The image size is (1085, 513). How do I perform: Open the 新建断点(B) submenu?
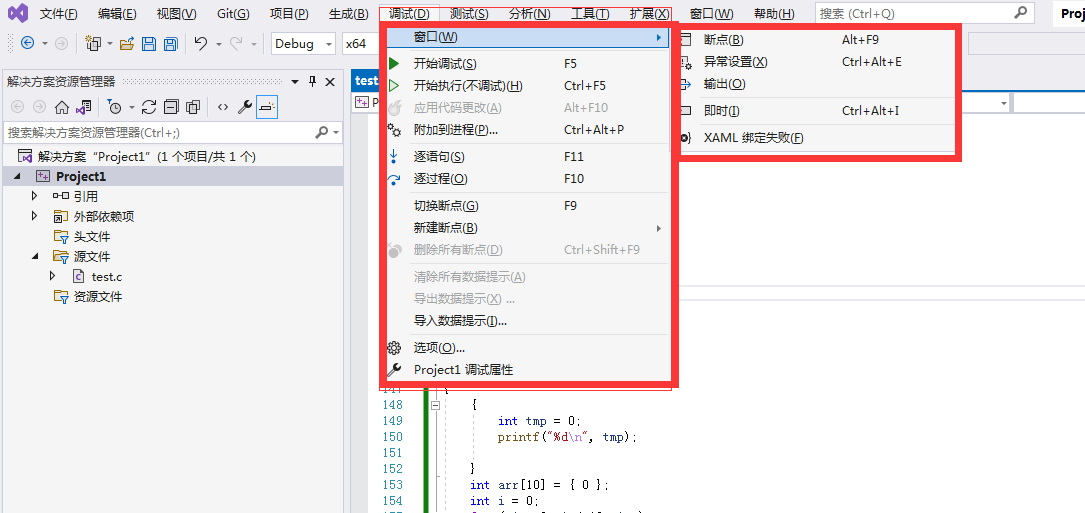click(527, 228)
